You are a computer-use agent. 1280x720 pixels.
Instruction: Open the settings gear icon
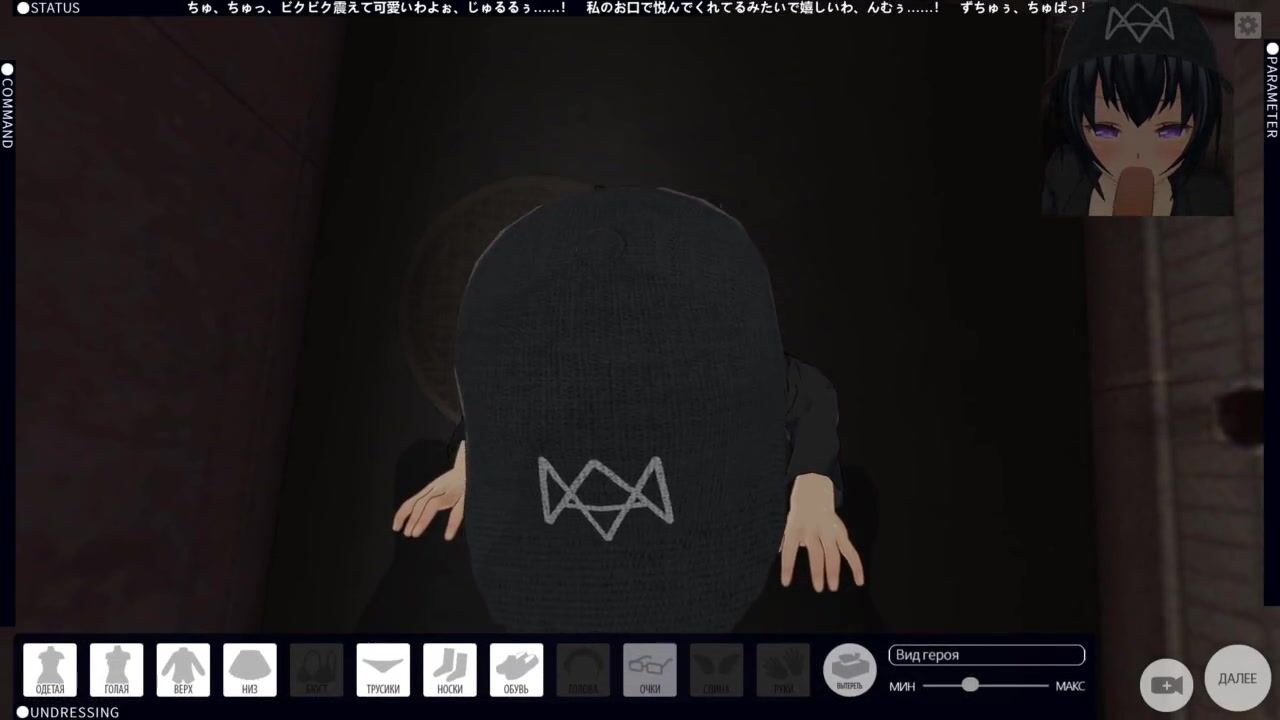point(1247,25)
